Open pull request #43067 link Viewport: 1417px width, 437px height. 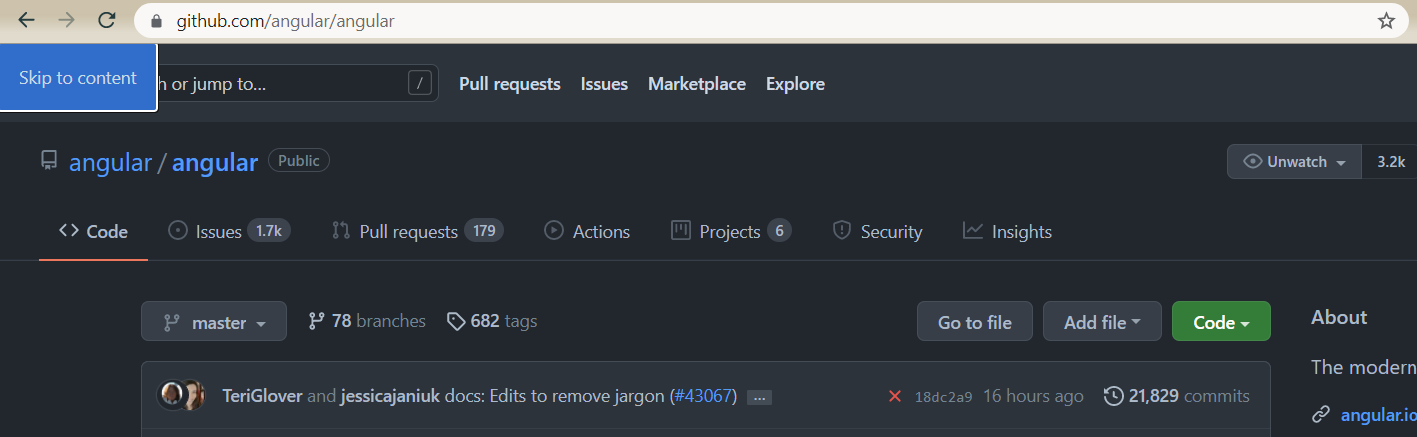point(703,396)
